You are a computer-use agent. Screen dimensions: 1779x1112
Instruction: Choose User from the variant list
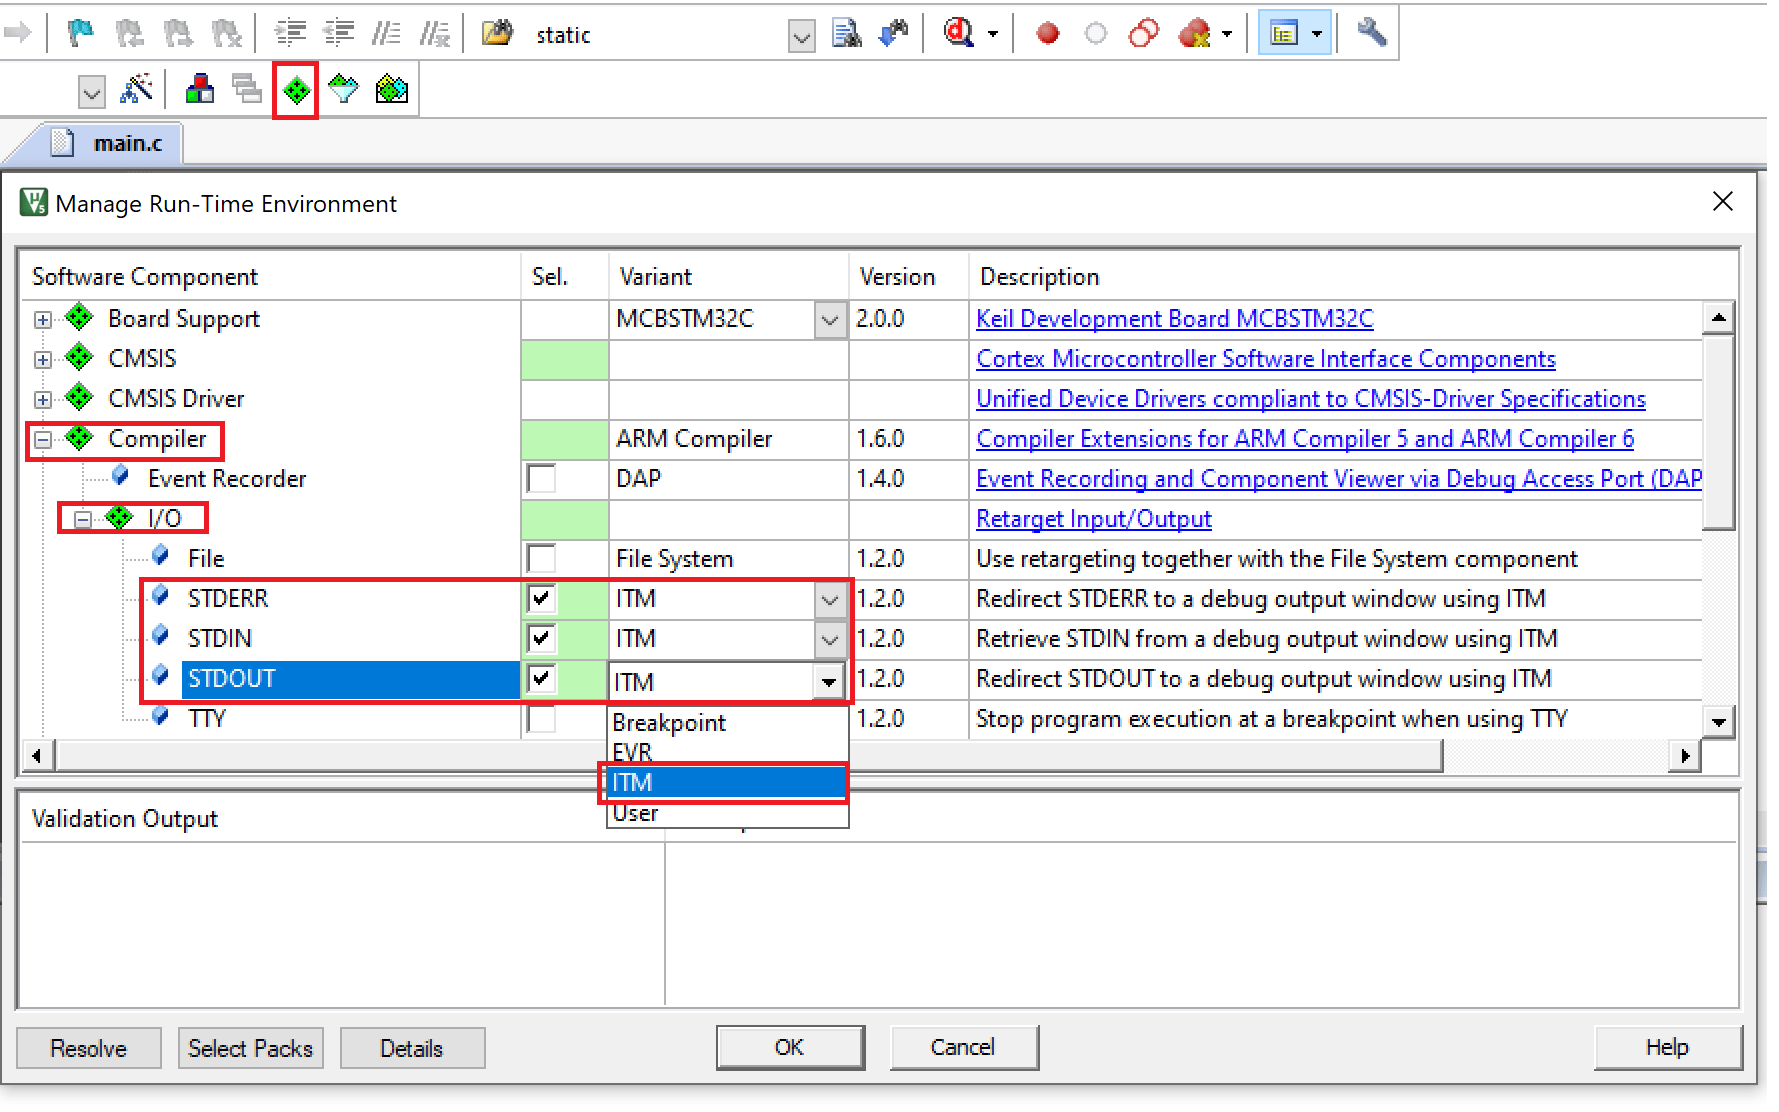(x=727, y=812)
